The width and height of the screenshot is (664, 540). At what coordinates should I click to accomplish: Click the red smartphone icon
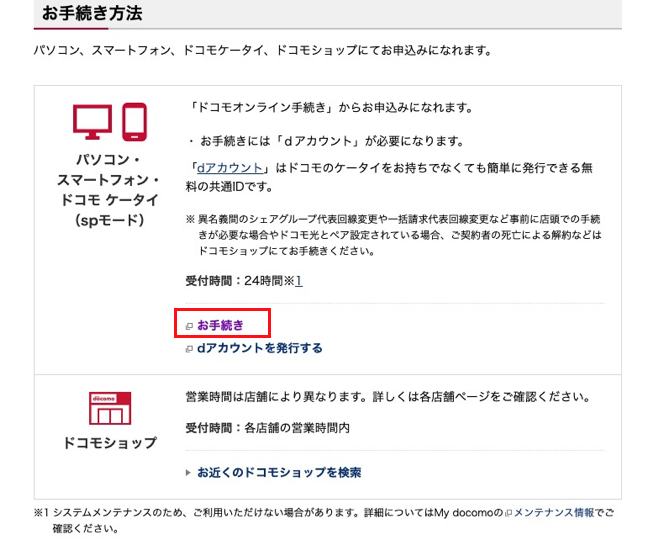[135, 122]
